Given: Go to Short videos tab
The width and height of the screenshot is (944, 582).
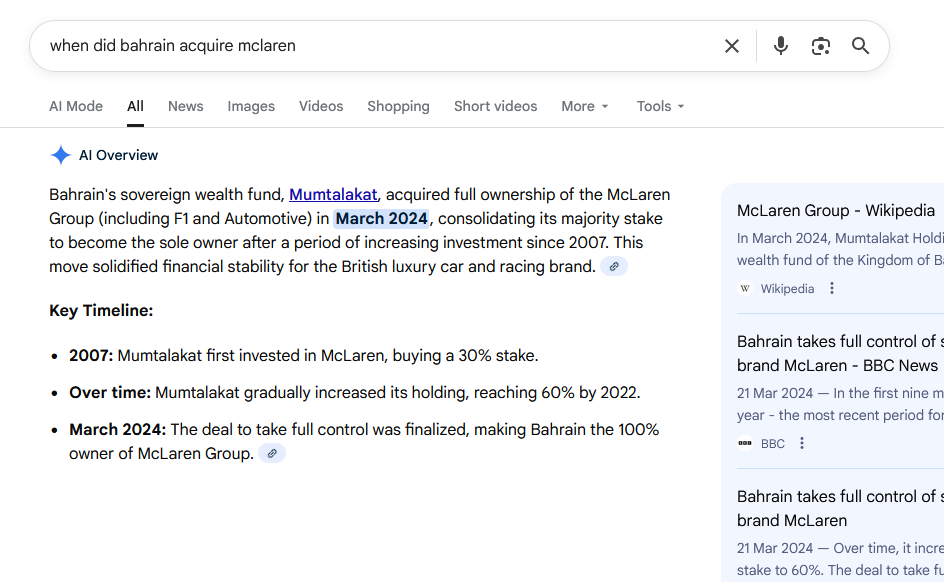Looking at the screenshot, I should tap(495, 106).
